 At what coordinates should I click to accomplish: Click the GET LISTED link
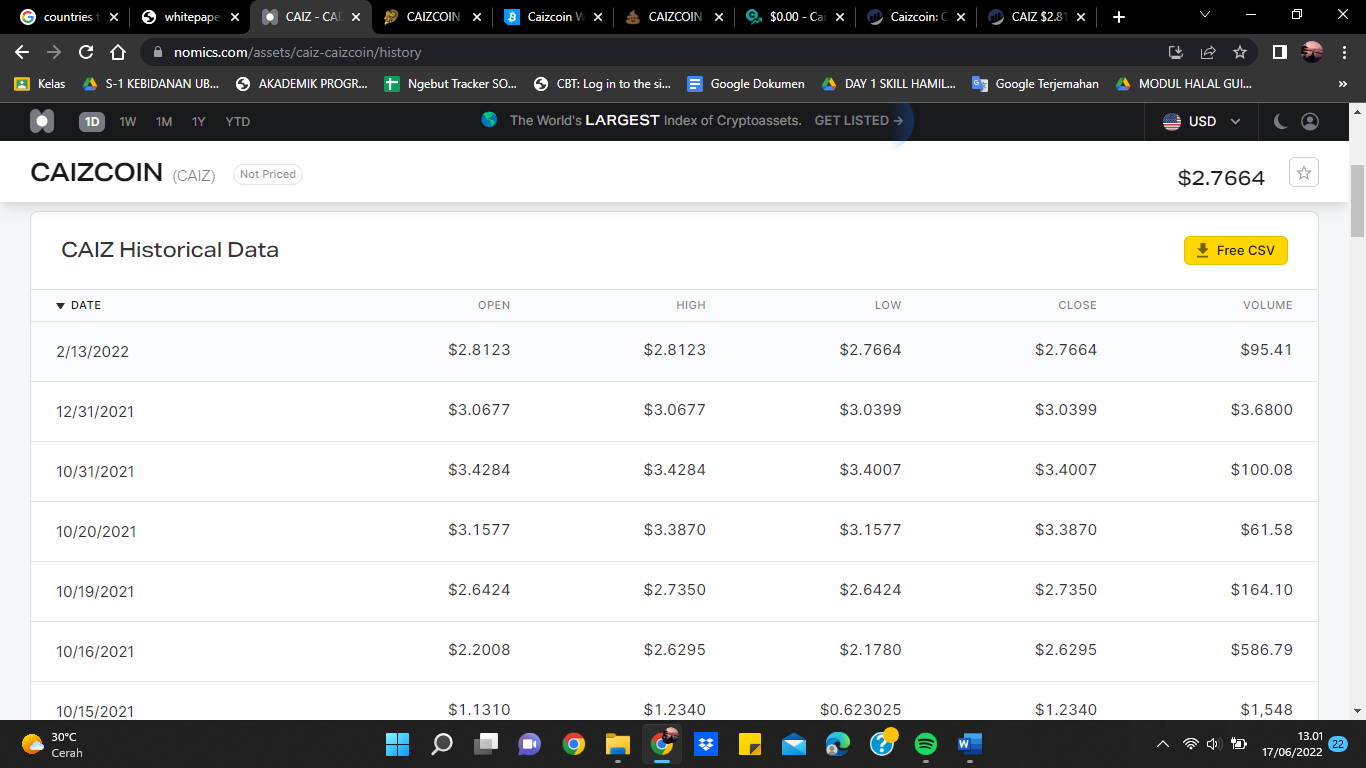pyautogui.click(x=859, y=120)
